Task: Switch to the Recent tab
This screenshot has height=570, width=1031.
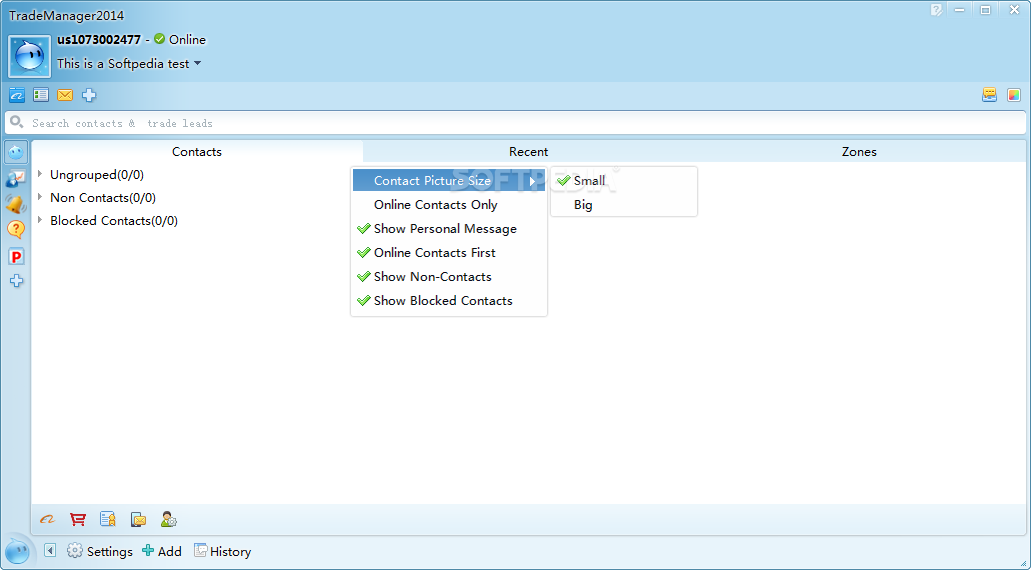Action: click(528, 151)
